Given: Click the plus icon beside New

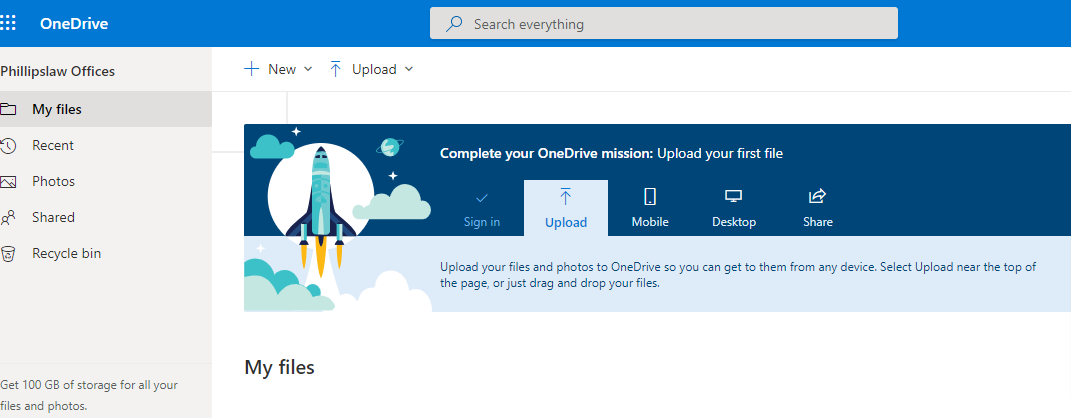Looking at the screenshot, I should 252,69.
